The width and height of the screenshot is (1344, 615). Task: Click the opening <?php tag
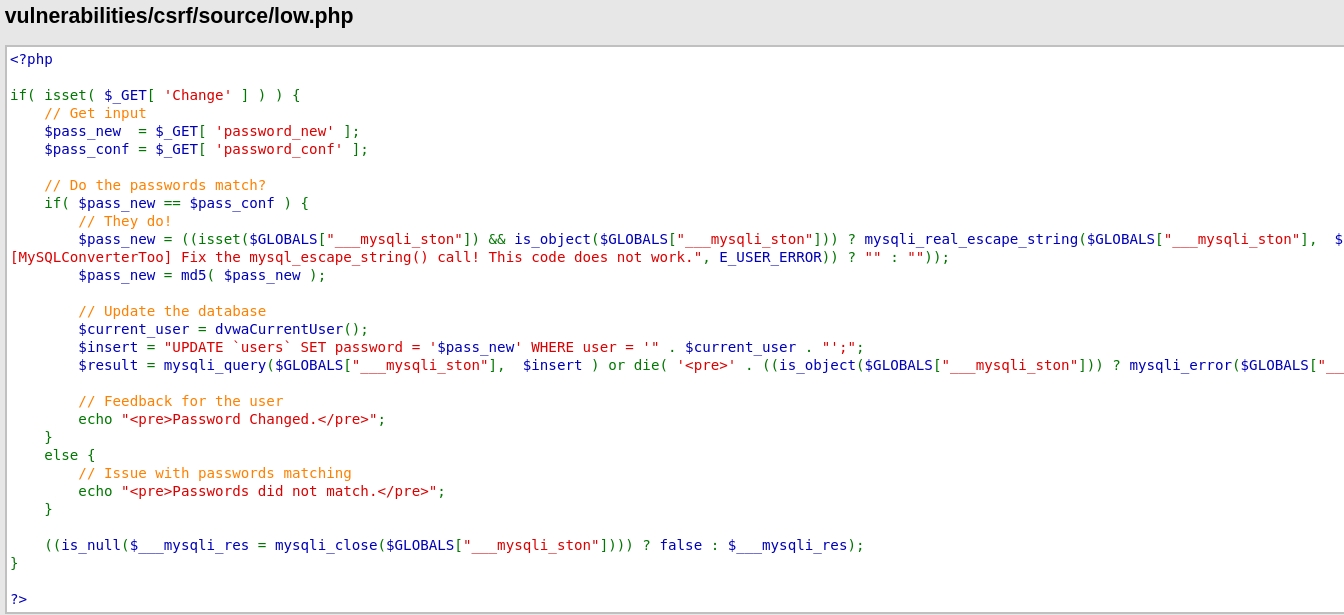(31, 59)
